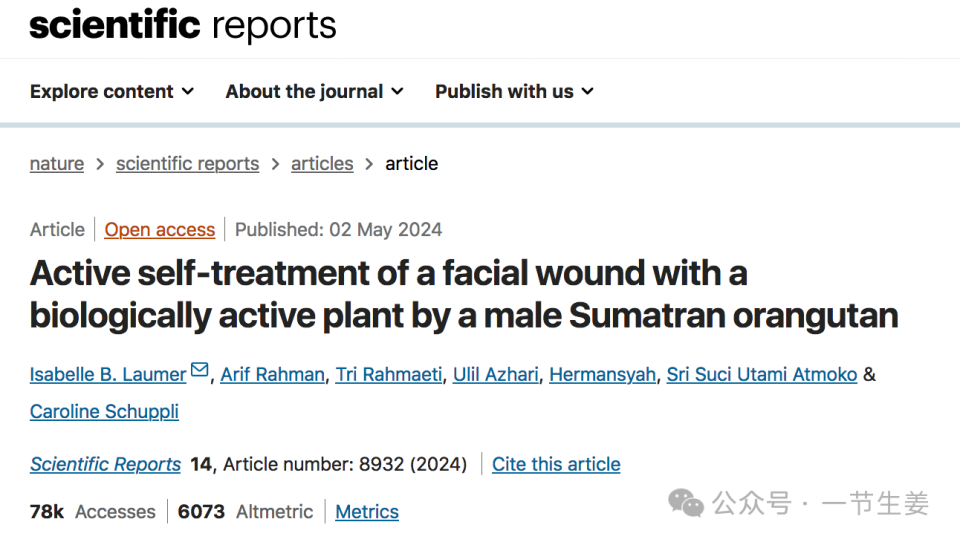This screenshot has height=542, width=960.
Task: Open the article Metrics page
Action: pos(367,512)
